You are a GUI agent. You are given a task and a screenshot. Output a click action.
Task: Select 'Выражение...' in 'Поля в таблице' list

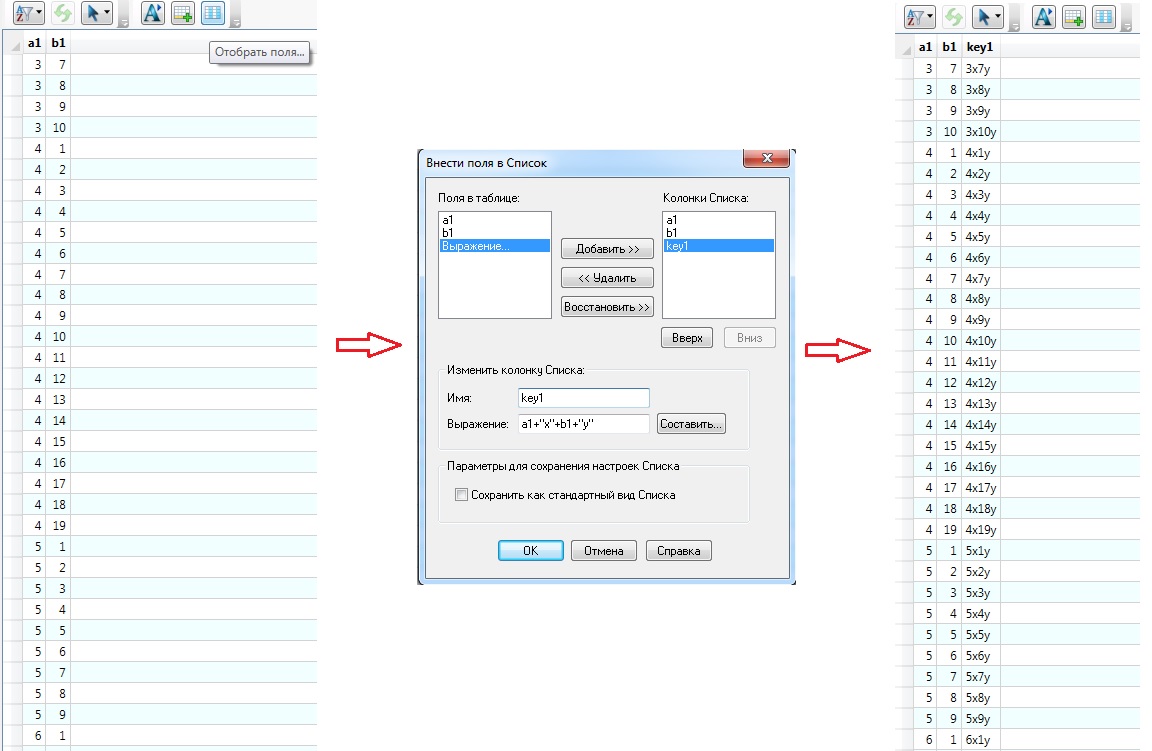click(494, 246)
